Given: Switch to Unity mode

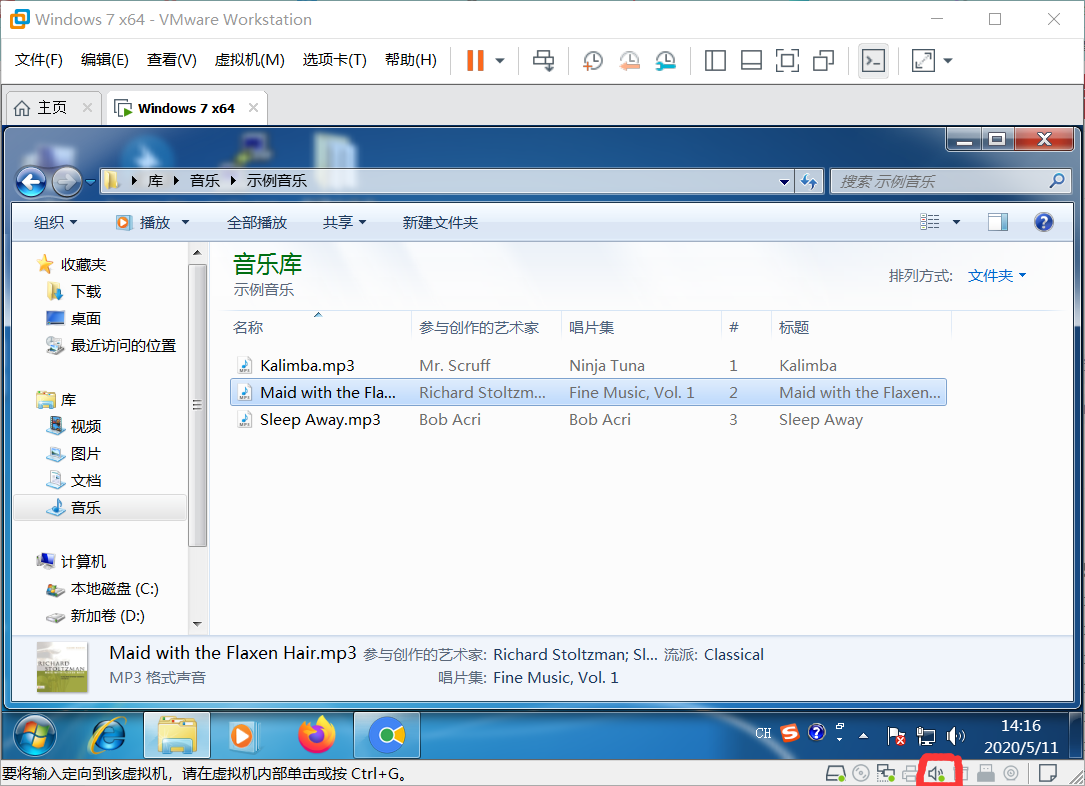Looking at the screenshot, I should 823,61.
